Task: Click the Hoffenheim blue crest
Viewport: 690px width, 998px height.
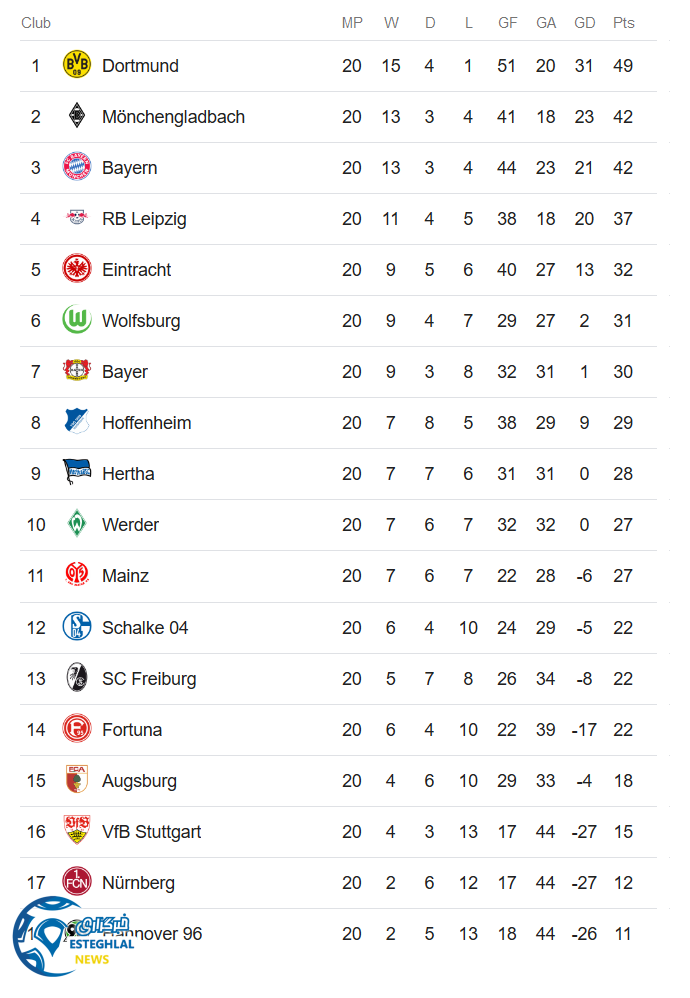Action: coord(77,423)
